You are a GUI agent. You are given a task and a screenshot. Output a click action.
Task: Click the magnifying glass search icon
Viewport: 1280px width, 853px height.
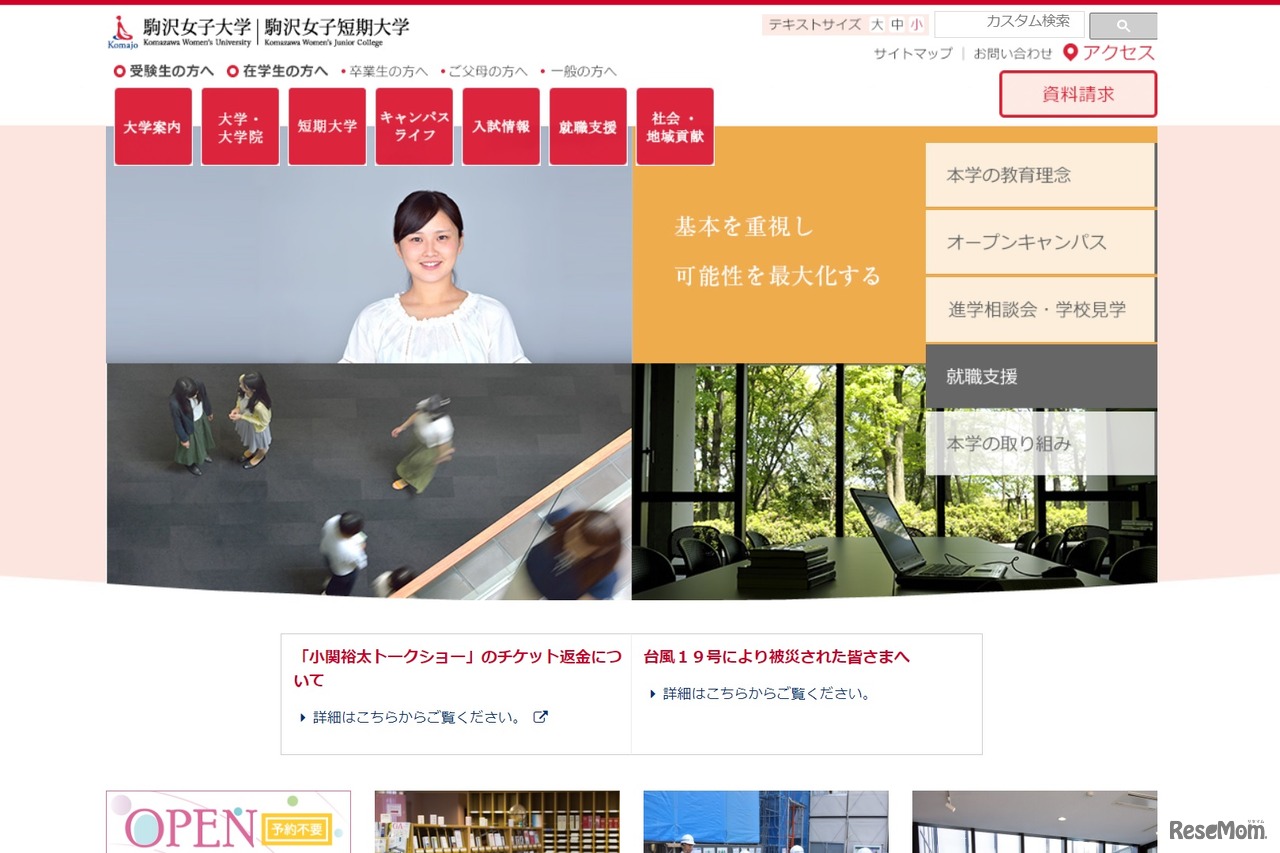pos(1122,25)
